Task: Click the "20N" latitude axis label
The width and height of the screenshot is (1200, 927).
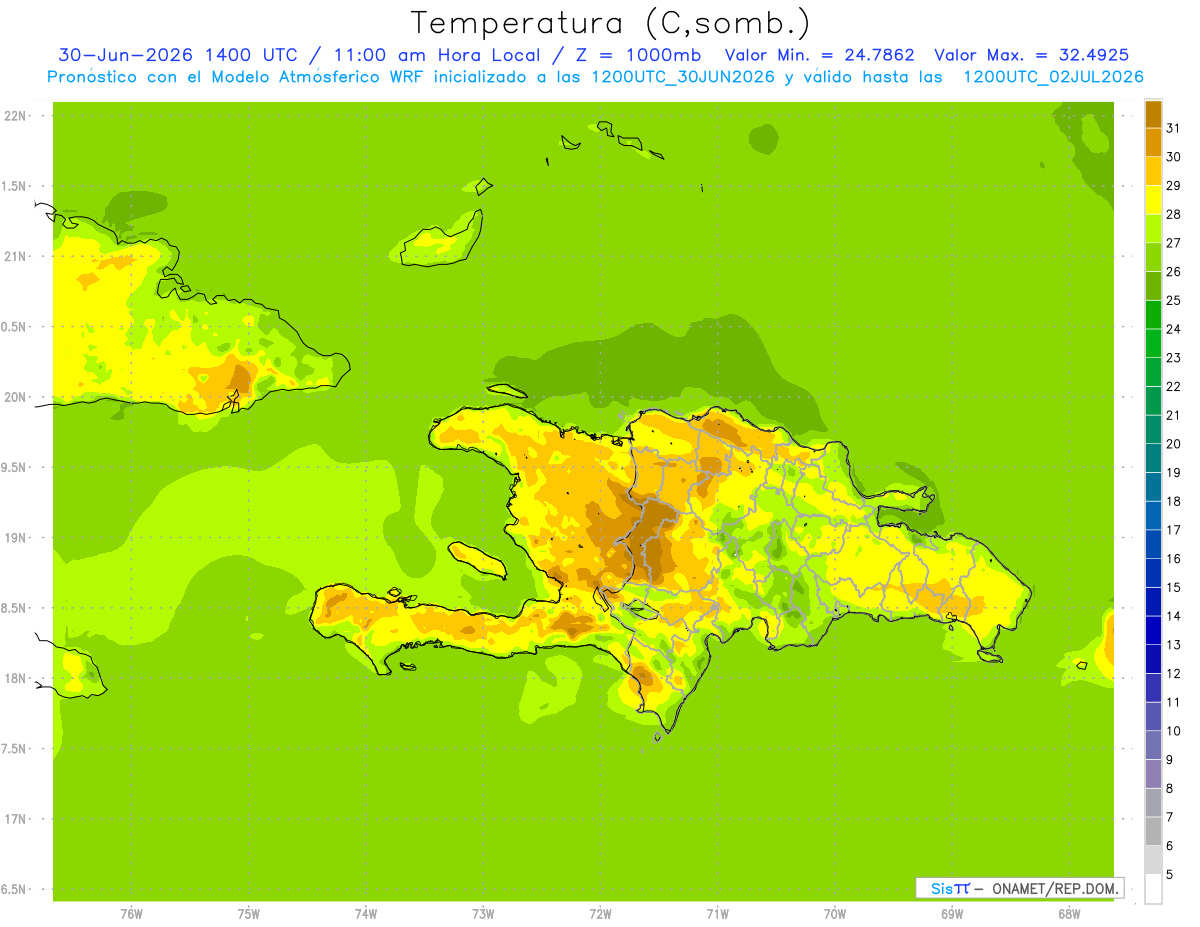Action: tap(14, 397)
